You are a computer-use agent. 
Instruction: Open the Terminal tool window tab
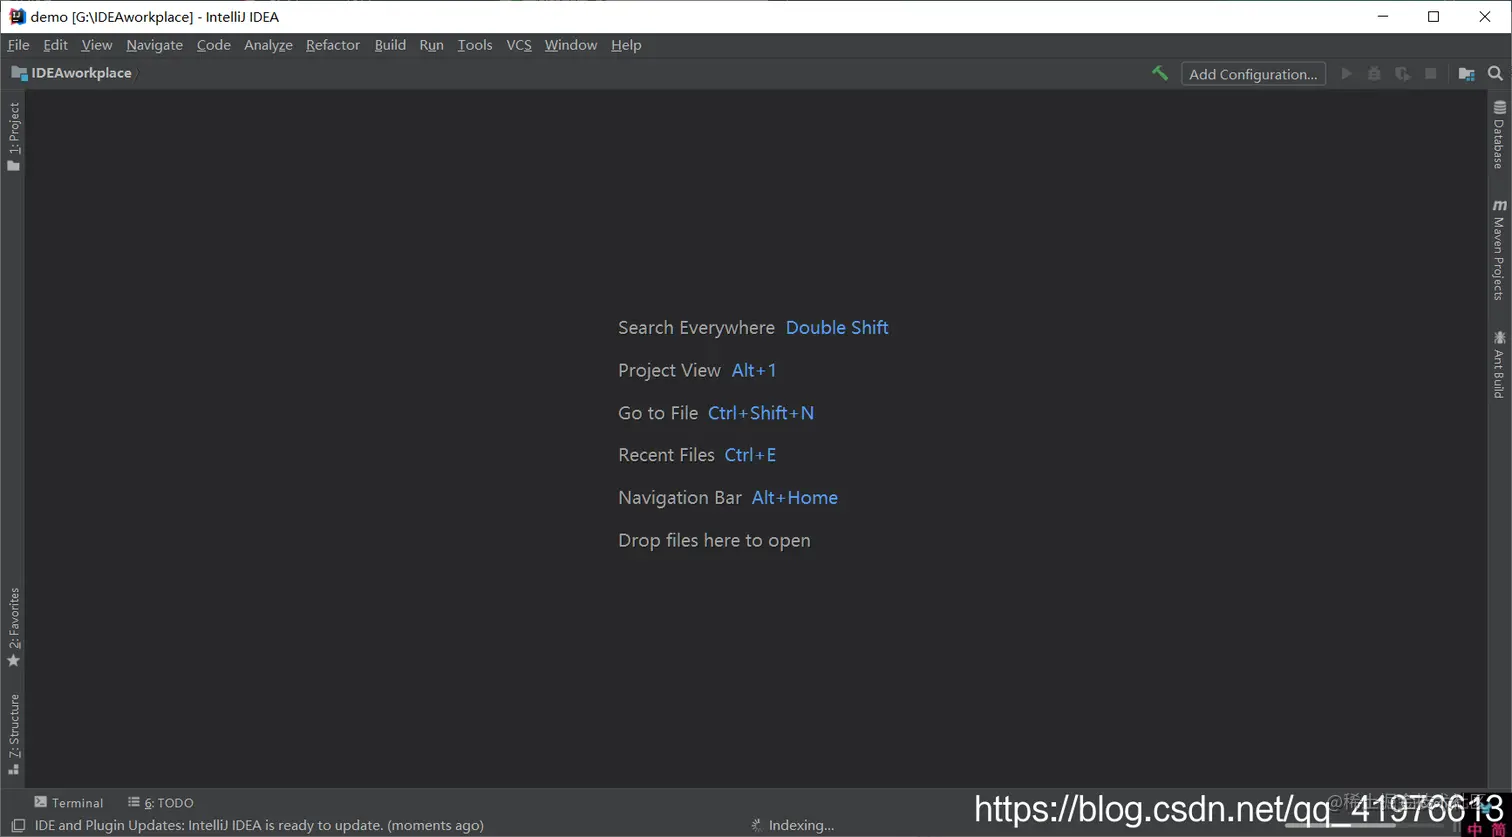point(68,802)
